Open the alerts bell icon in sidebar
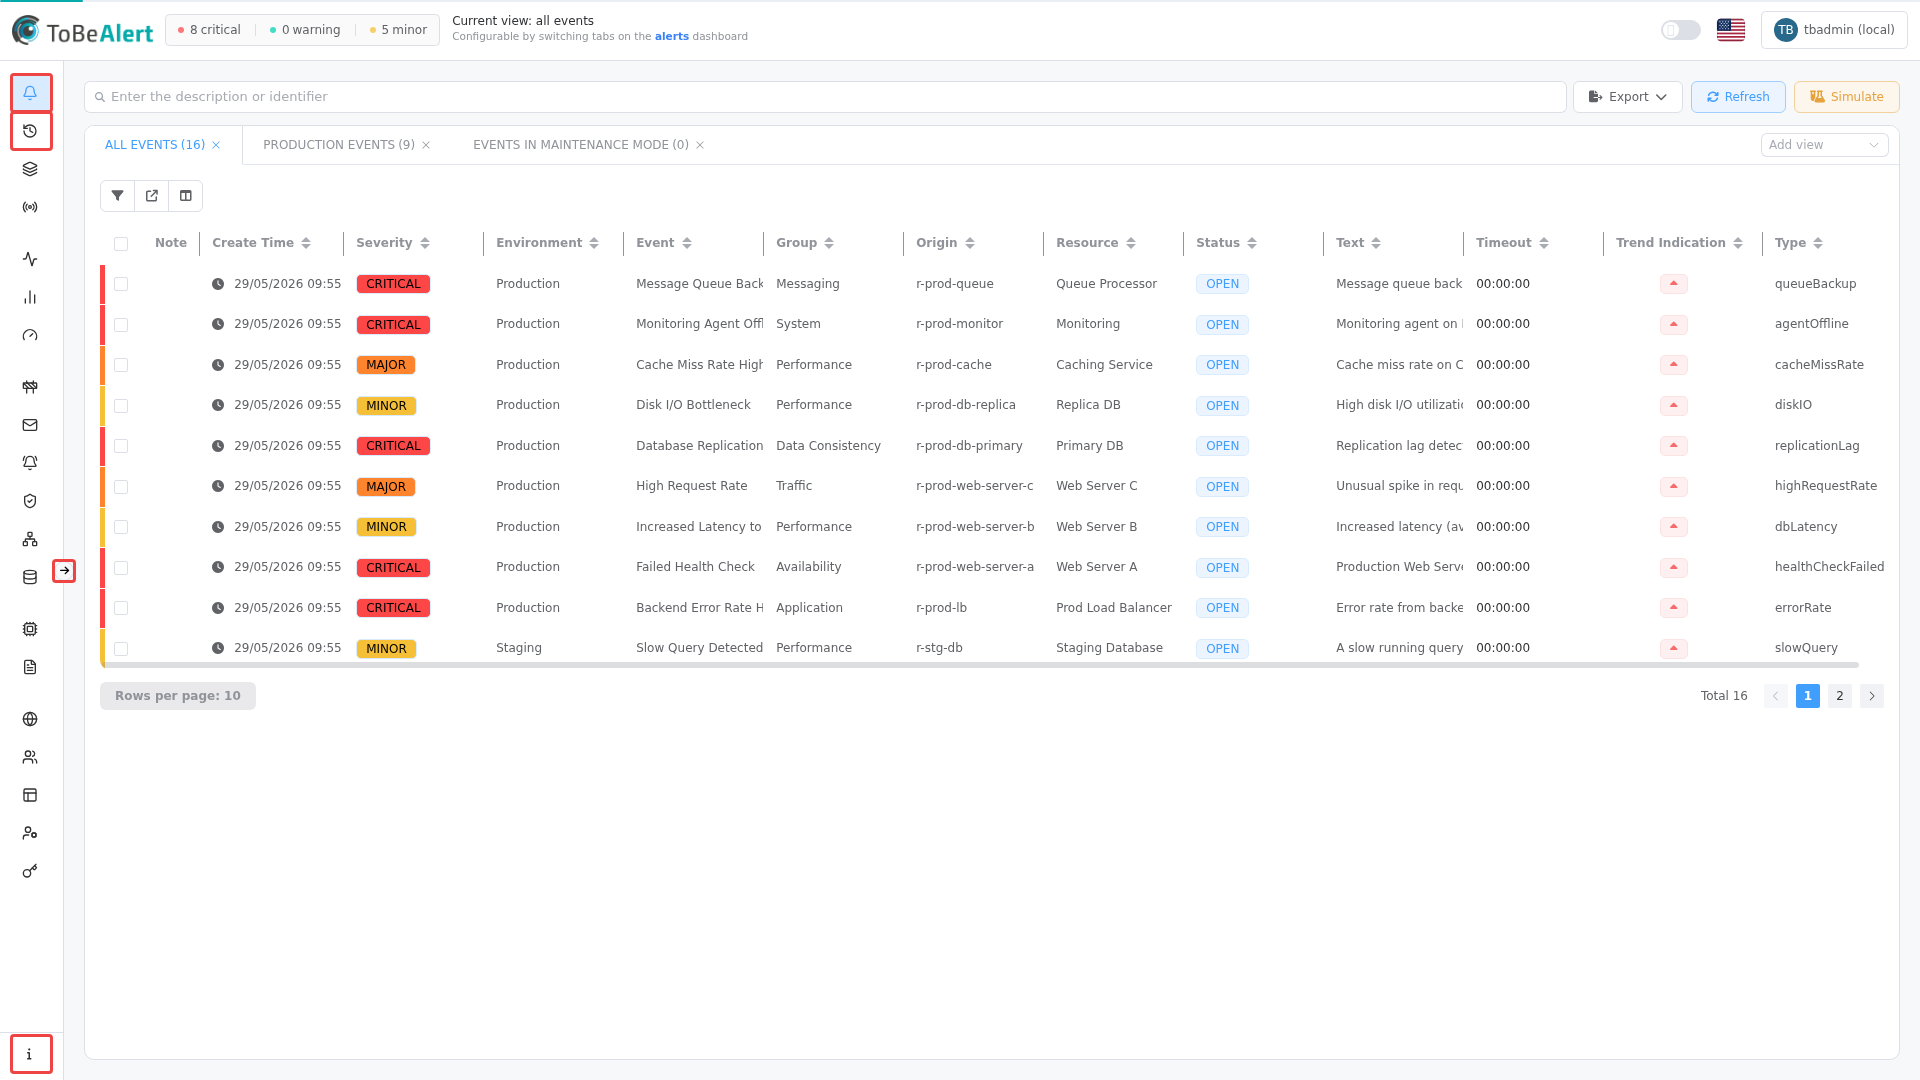The image size is (1920, 1080). (30, 93)
